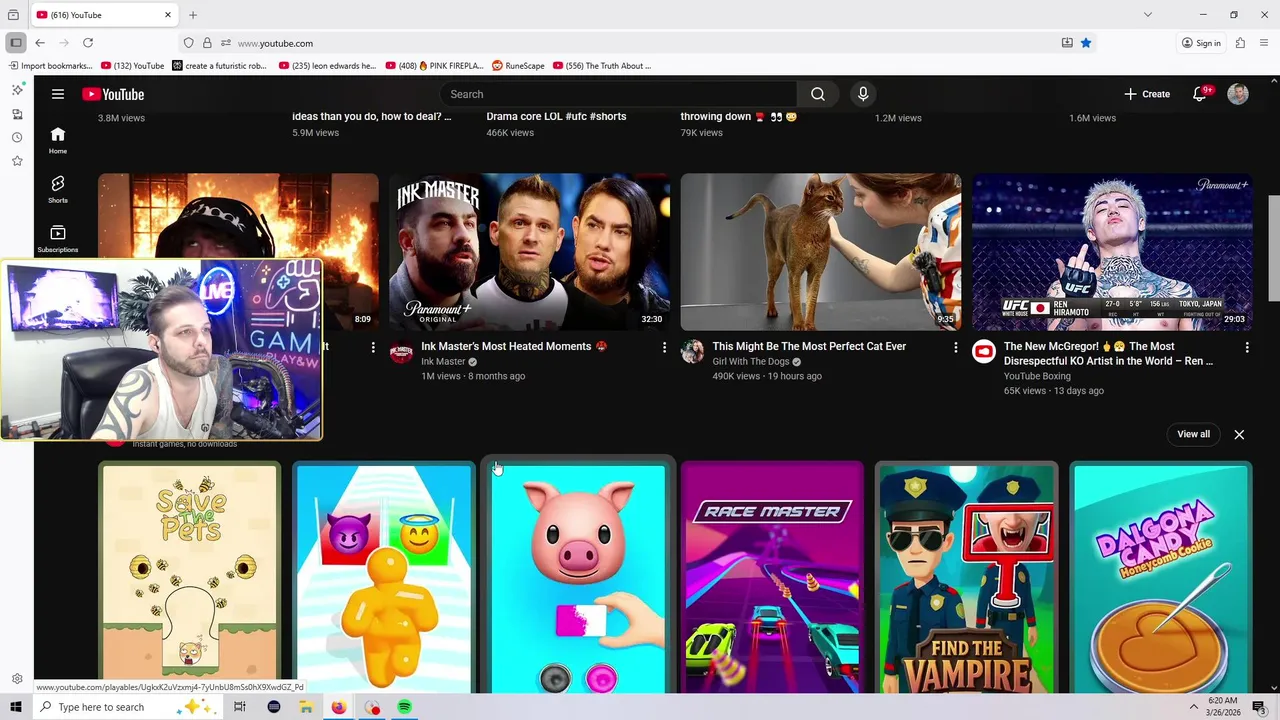This screenshot has height=720, width=1280.
Task: Play the Race Master game
Action: [772, 577]
